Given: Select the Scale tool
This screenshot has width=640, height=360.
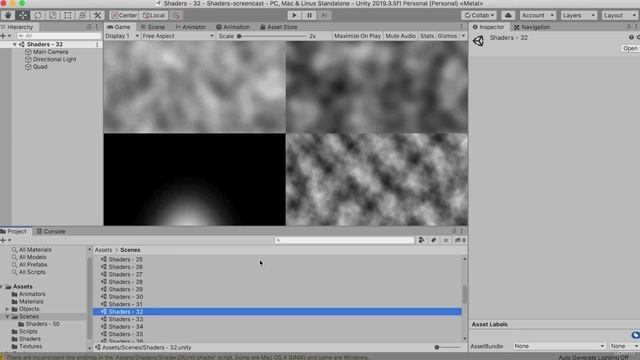Looking at the screenshot, I should (x=53, y=15).
